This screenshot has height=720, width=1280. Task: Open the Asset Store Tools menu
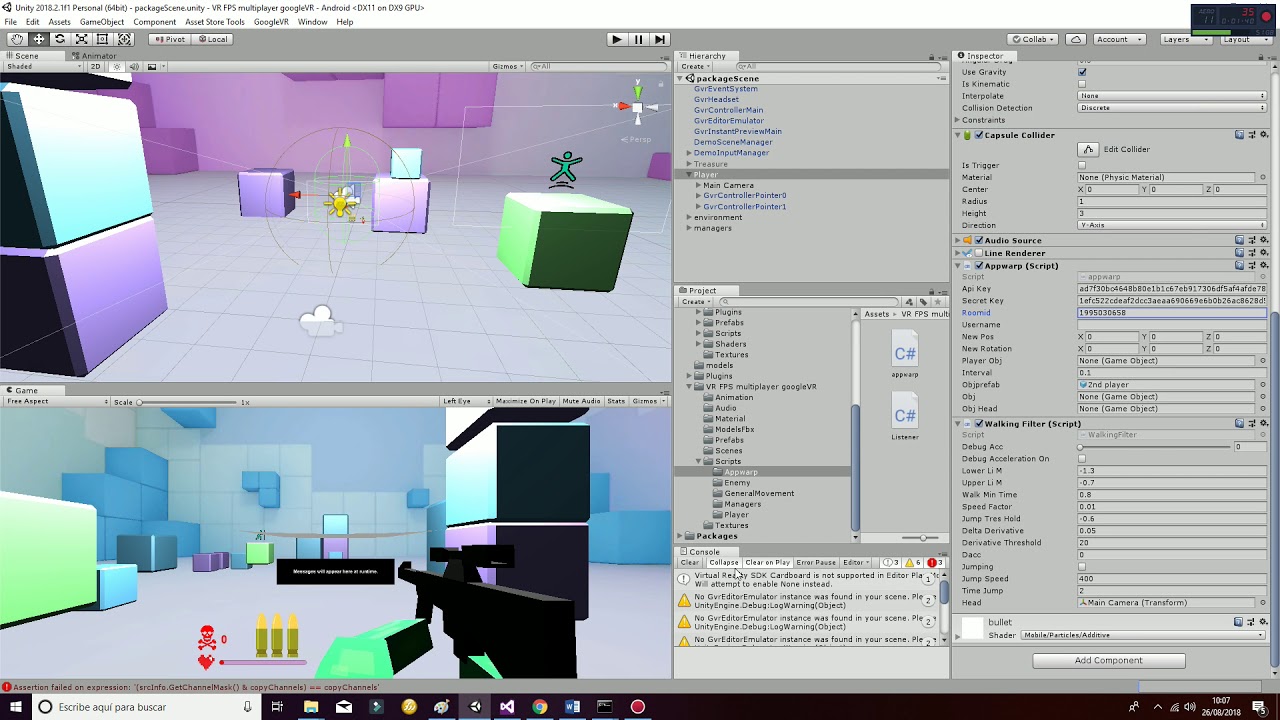point(214,22)
